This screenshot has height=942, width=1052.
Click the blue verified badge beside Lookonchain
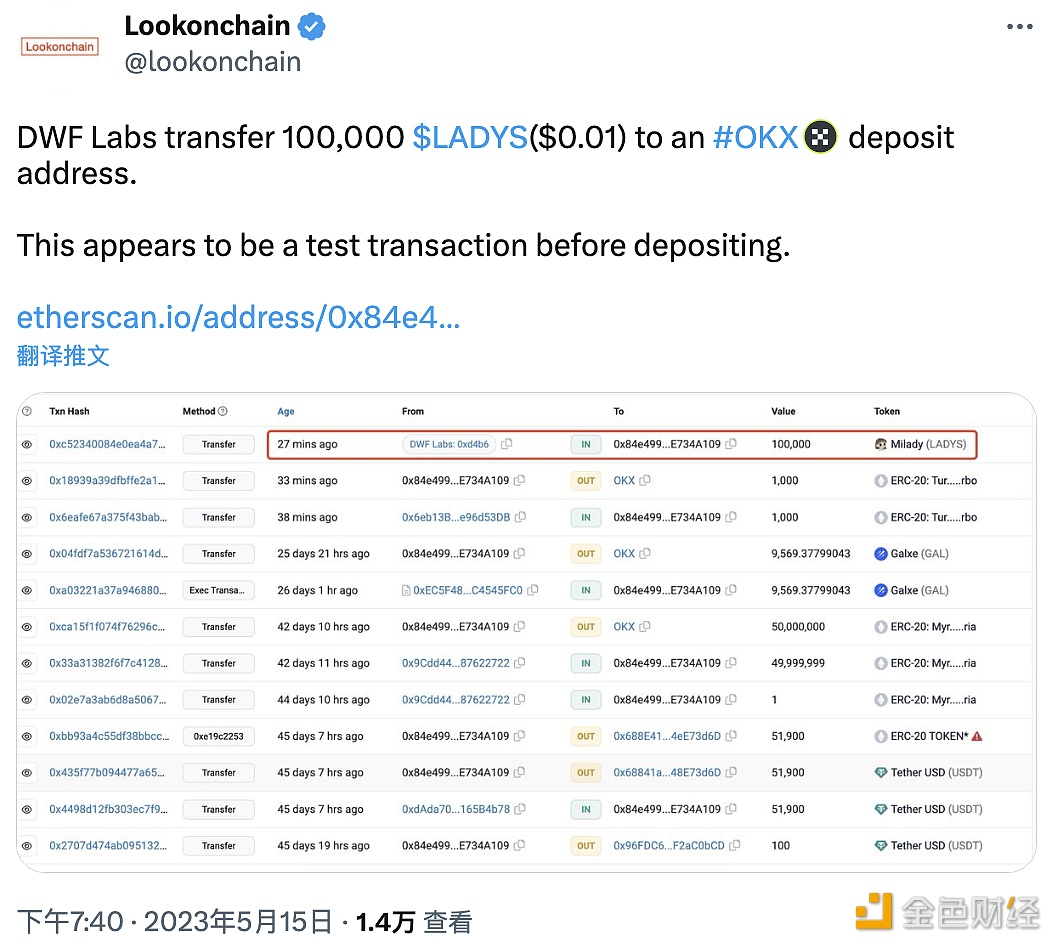[312, 27]
